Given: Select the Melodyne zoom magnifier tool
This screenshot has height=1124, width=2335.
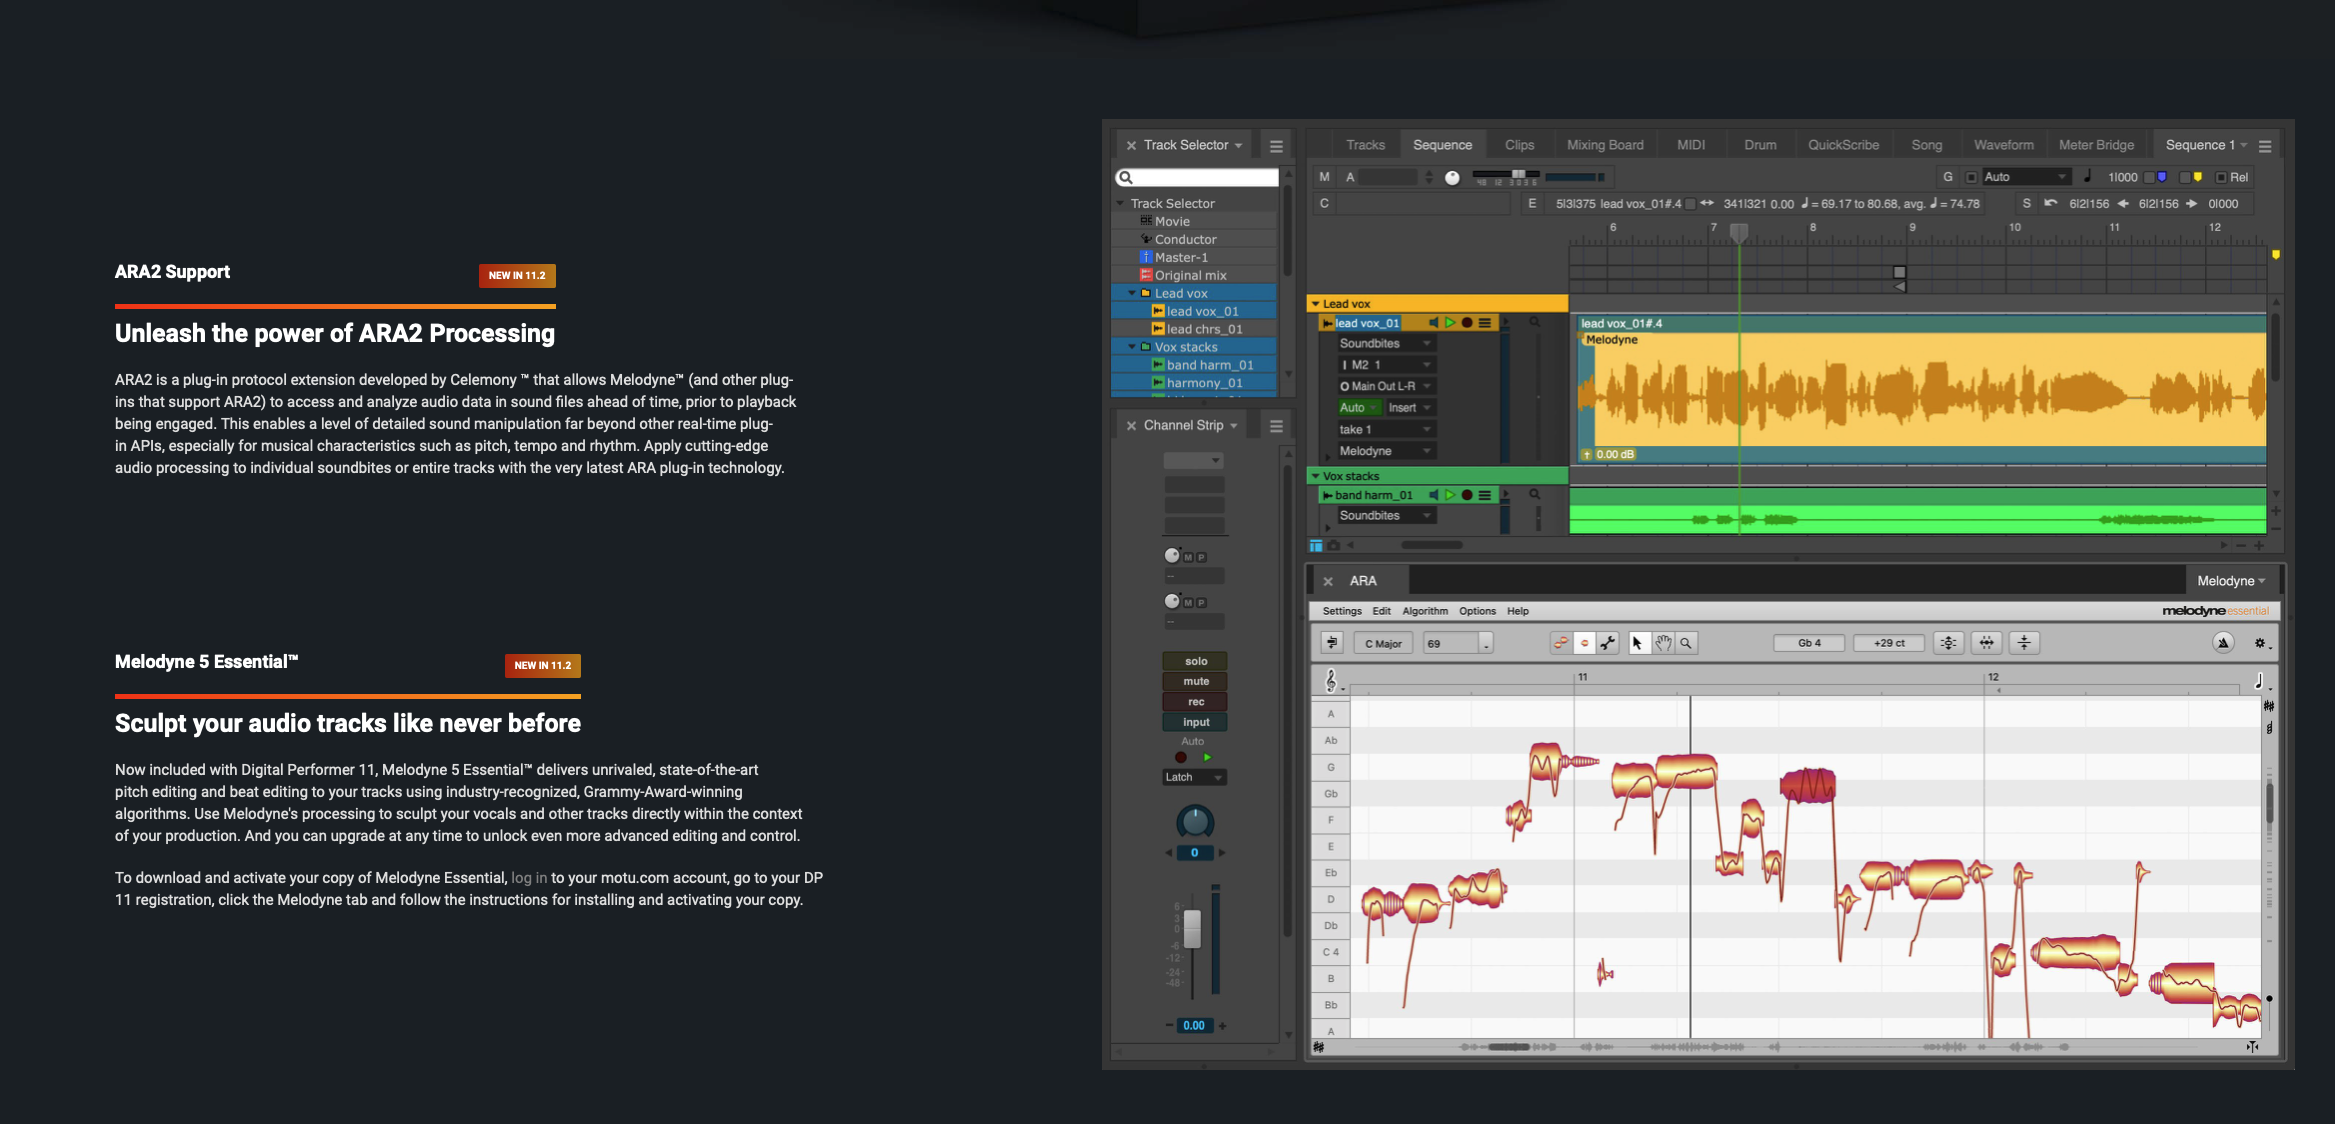Looking at the screenshot, I should click(x=1686, y=643).
